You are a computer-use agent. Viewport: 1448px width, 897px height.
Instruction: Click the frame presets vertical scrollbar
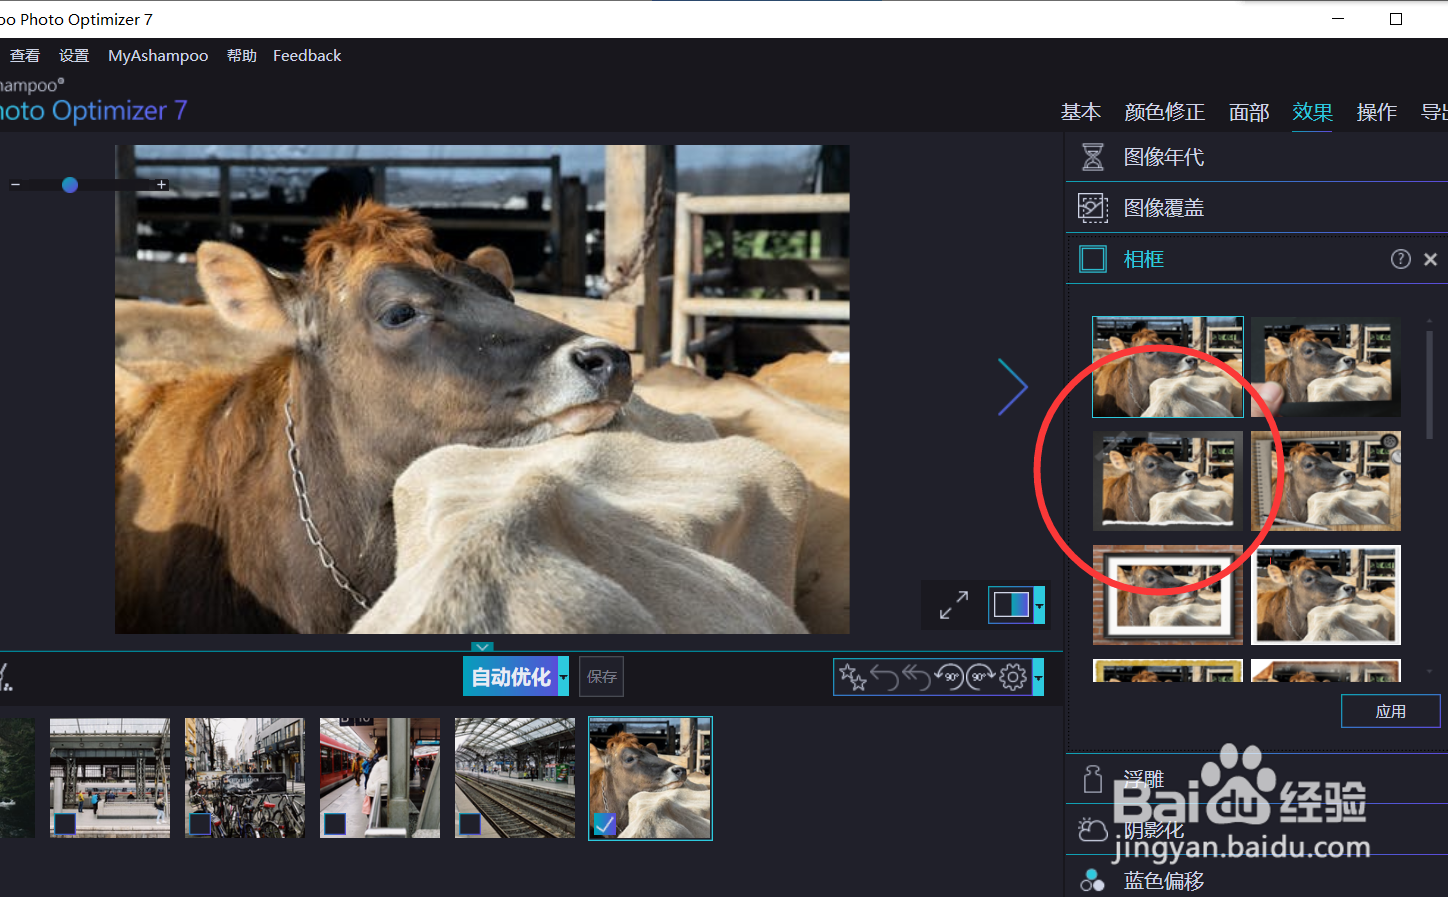(x=1430, y=385)
